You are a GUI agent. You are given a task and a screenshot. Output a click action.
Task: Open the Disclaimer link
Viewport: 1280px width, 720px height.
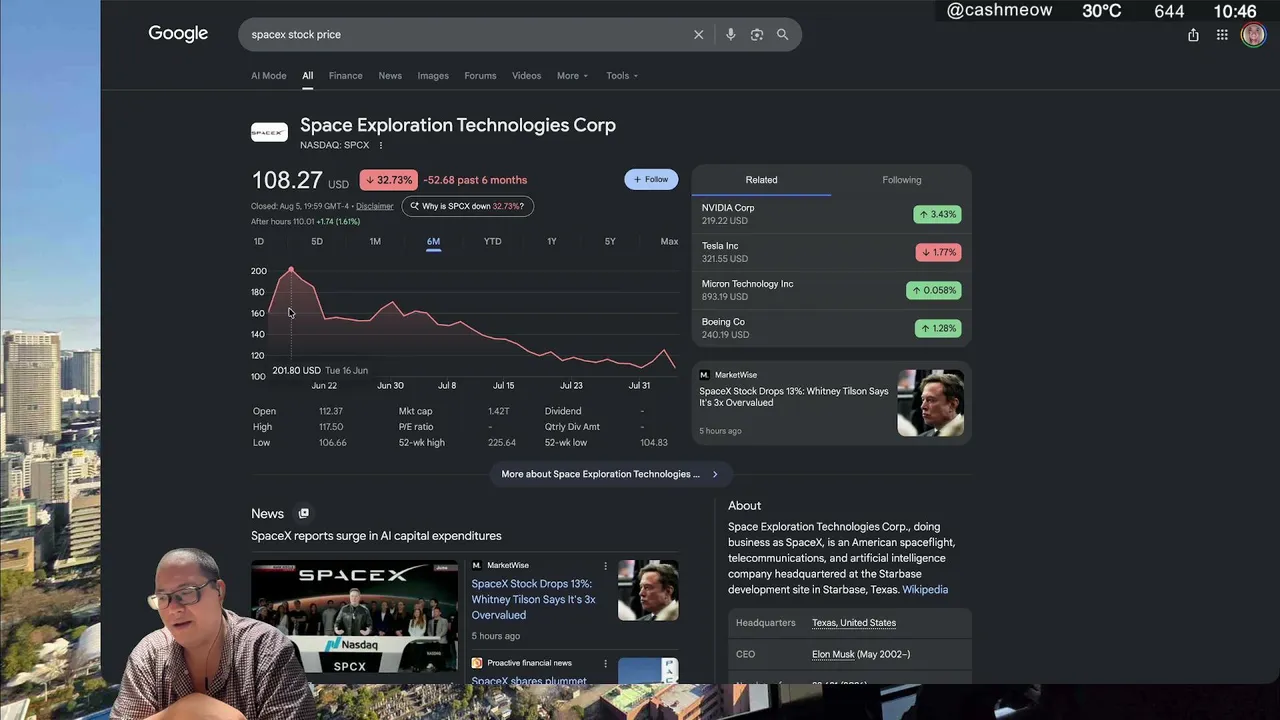pyautogui.click(x=375, y=207)
